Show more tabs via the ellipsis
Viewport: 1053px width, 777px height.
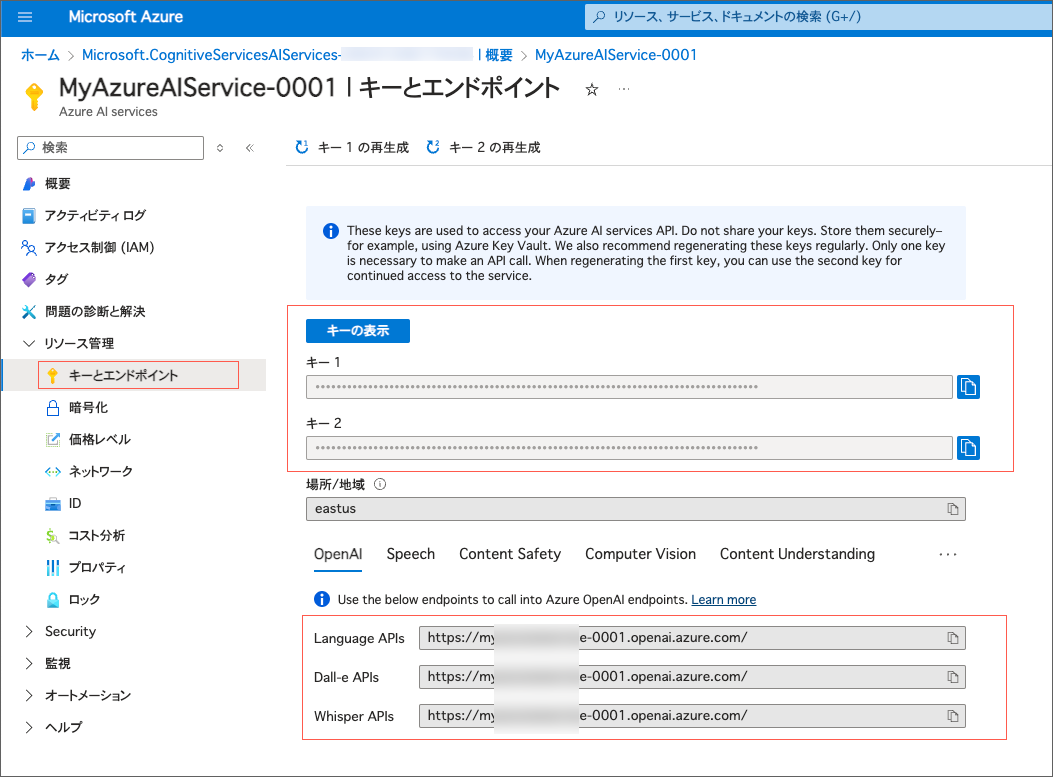tap(948, 554)
